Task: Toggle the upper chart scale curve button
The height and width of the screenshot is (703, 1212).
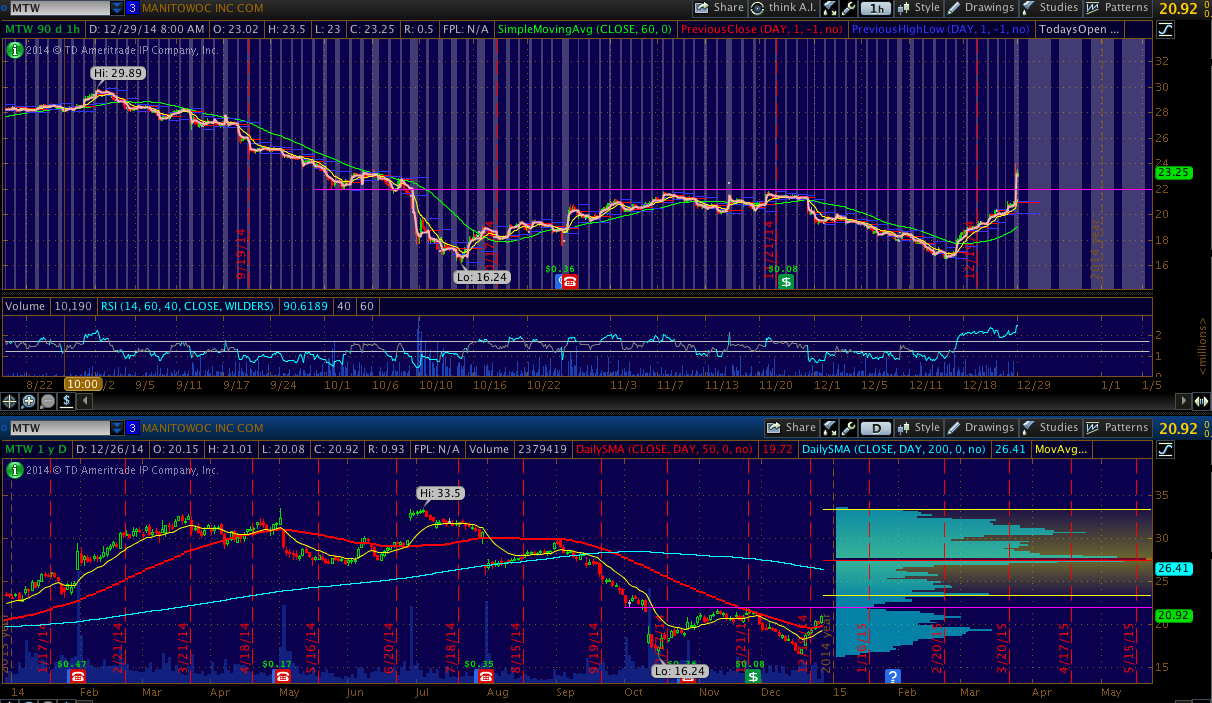Action: pyautogui.click(x=1164, y=30)
